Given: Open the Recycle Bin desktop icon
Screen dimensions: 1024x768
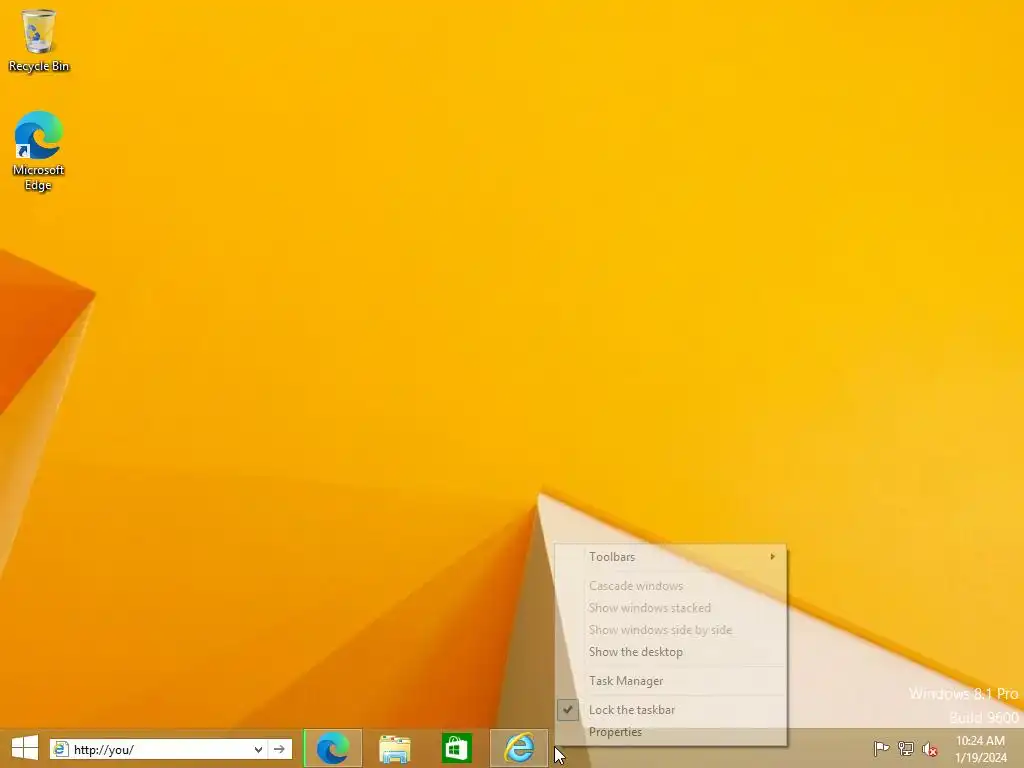Looking at the screenshot, I should click(39, 40).
